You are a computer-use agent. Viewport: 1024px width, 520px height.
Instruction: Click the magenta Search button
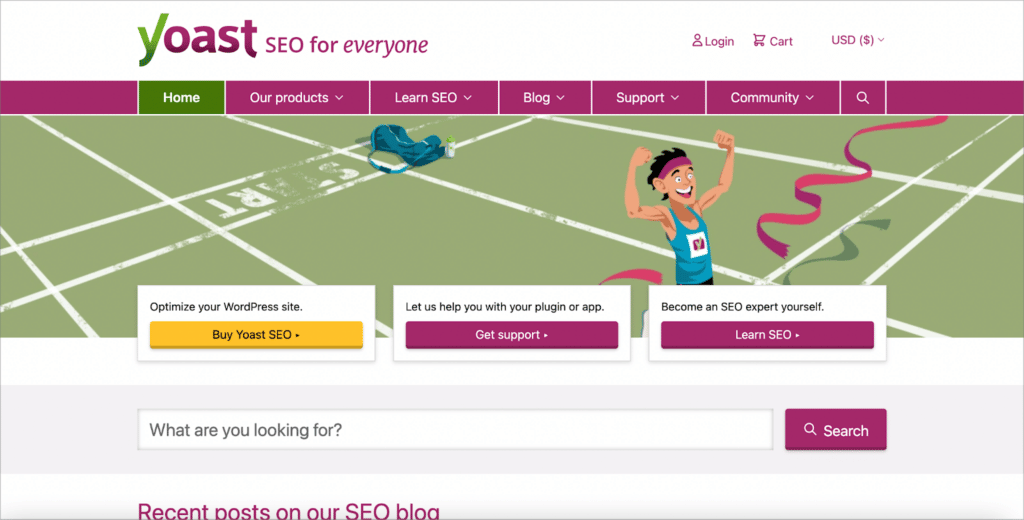(835, 430)
